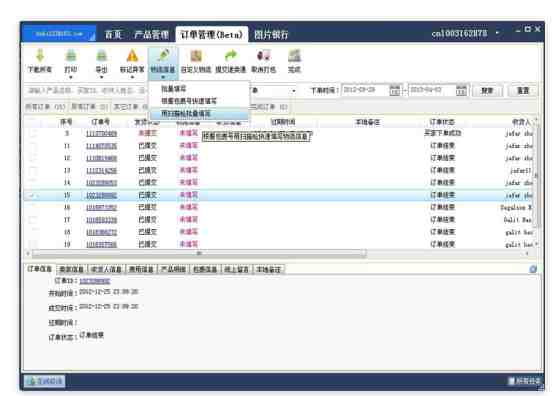The height and width of the screenshot is (396, 554).
Task: Expand the dropdown arrow under 打印
Action: pos(71,77)
